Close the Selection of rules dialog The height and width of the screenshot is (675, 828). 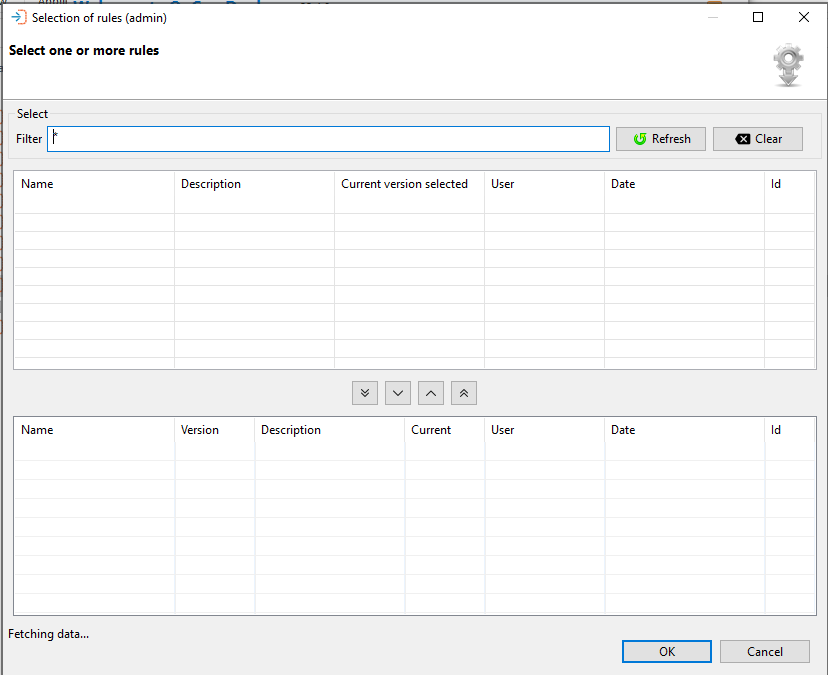point(804,17)
